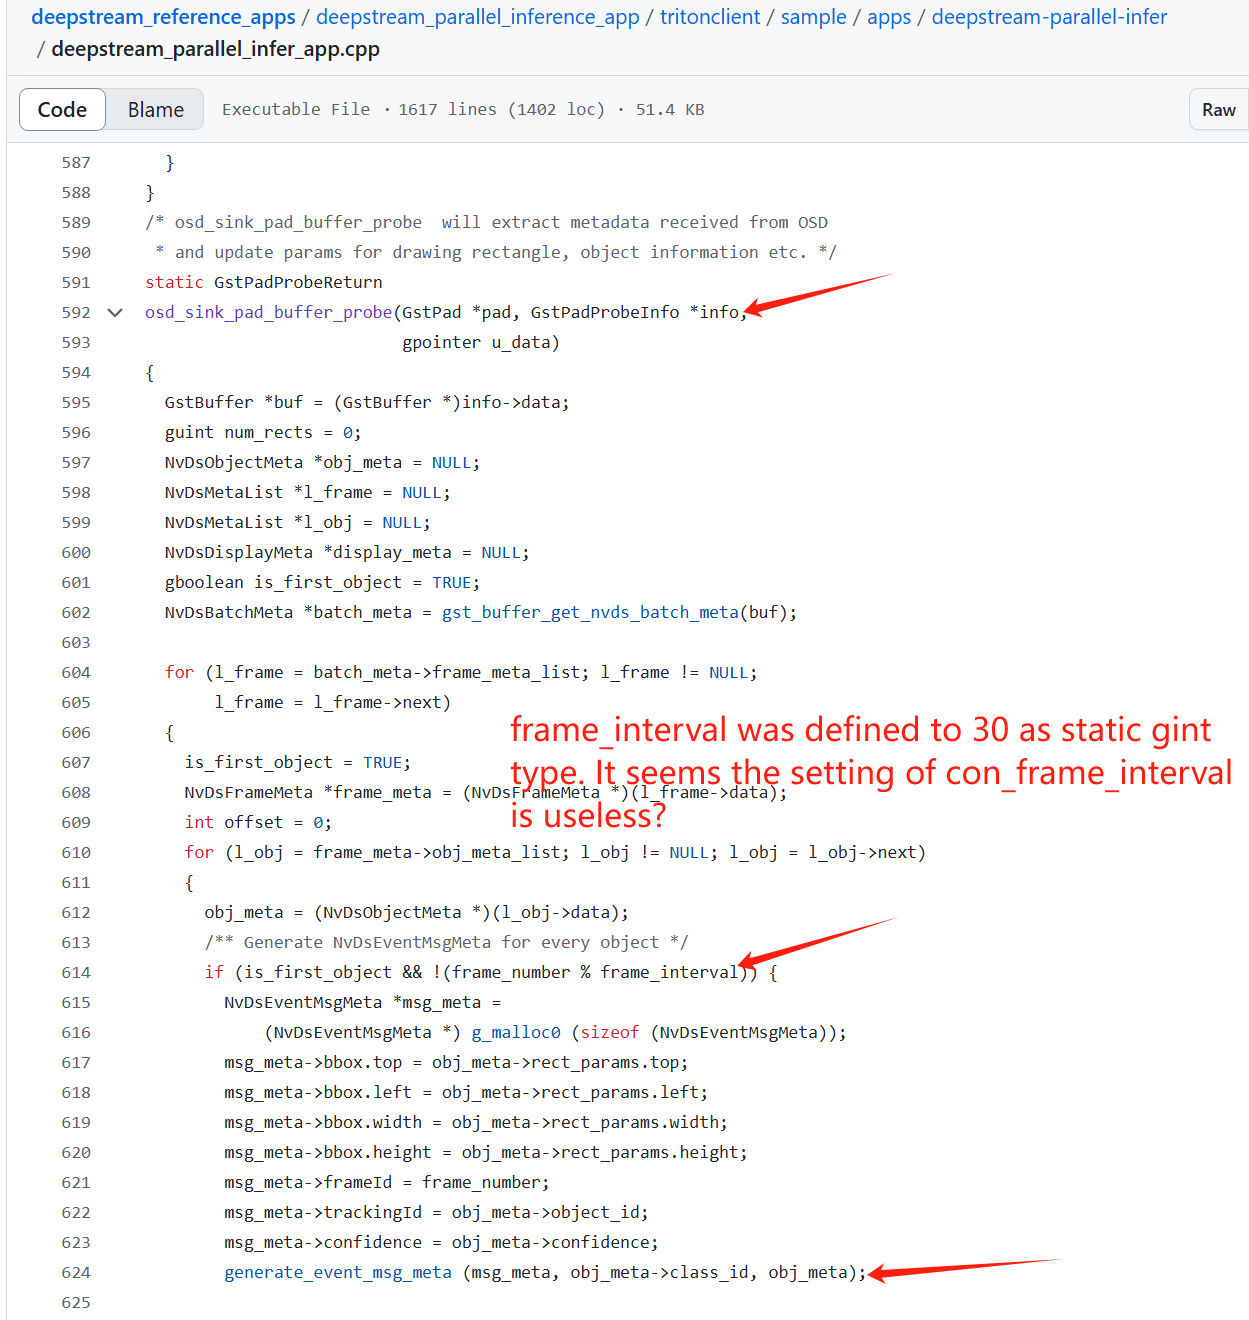This screenshot has height=1320, width=1249.
Task: Click 'l_frame = l_frame->next)' on line 605
Action: click(x=333, y=703)
